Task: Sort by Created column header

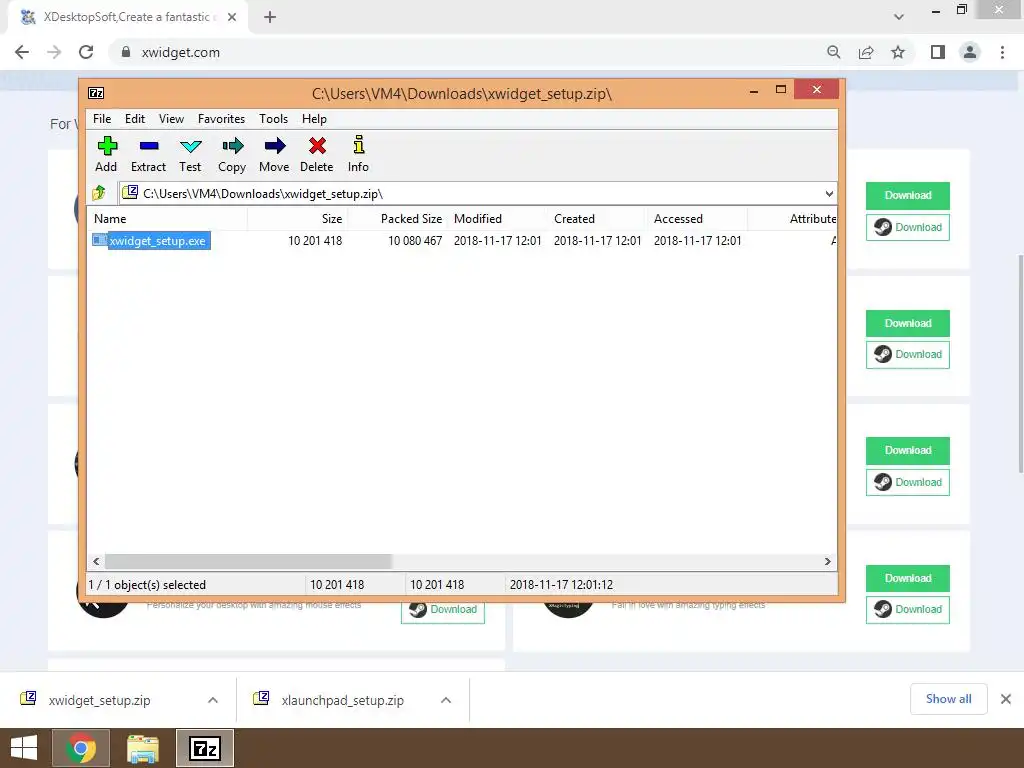Action: (x=598, y=219)
